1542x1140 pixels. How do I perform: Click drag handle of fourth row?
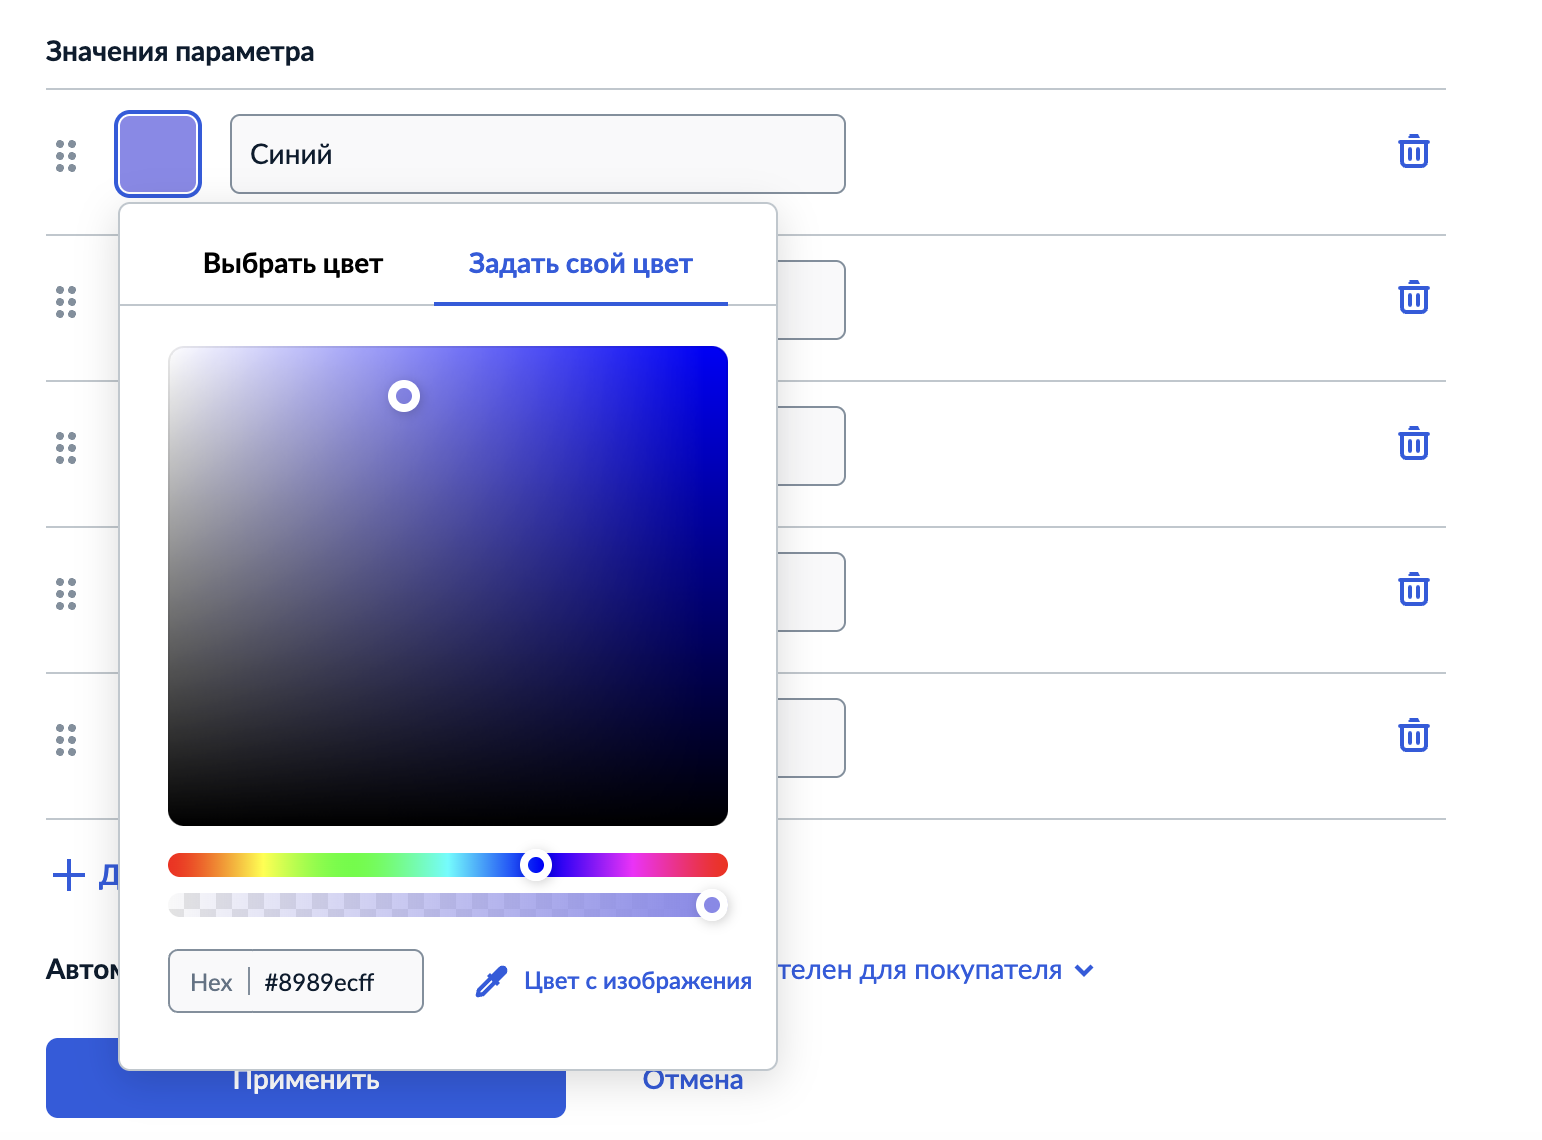coord(66,594)
